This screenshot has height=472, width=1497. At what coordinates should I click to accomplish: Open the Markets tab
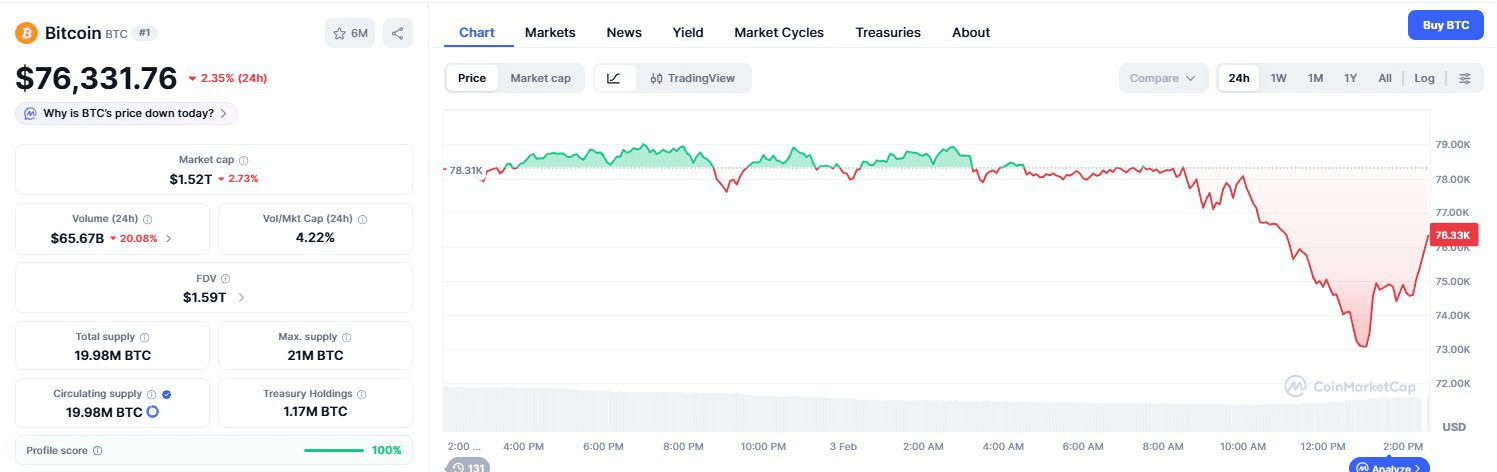click(x=550, y=32)
